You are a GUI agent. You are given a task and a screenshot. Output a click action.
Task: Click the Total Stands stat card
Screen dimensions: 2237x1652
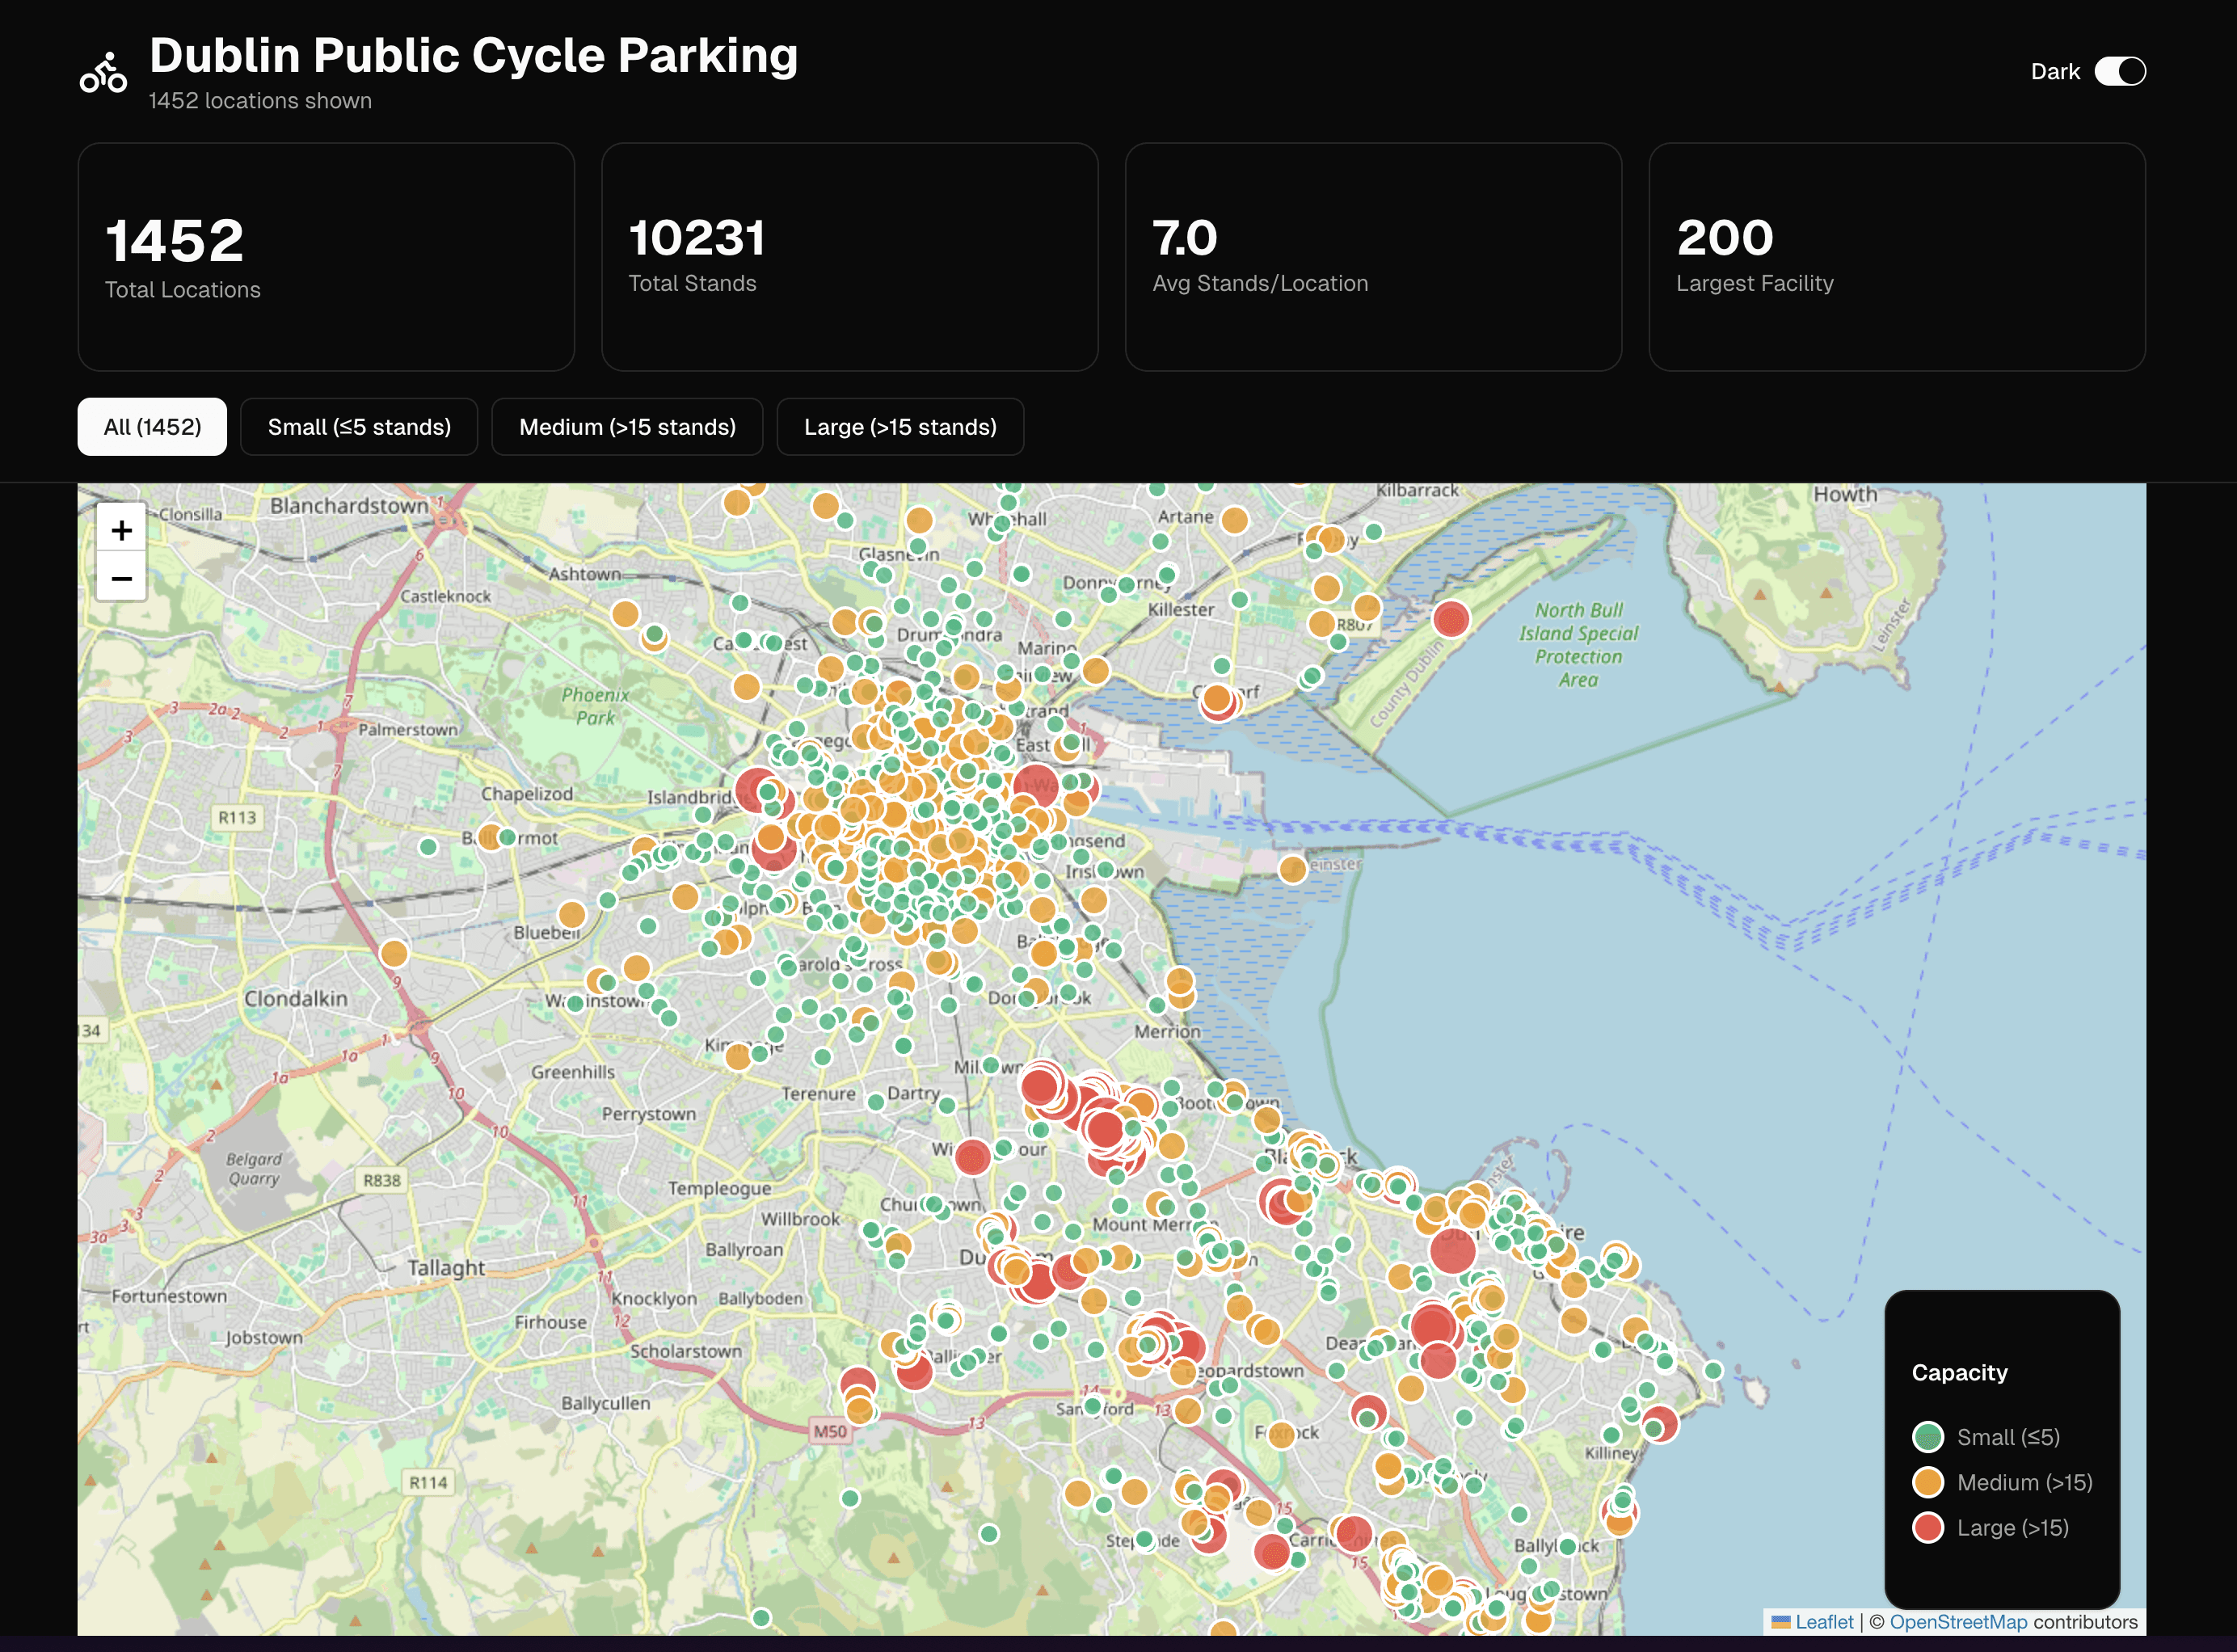click(849, 257)
